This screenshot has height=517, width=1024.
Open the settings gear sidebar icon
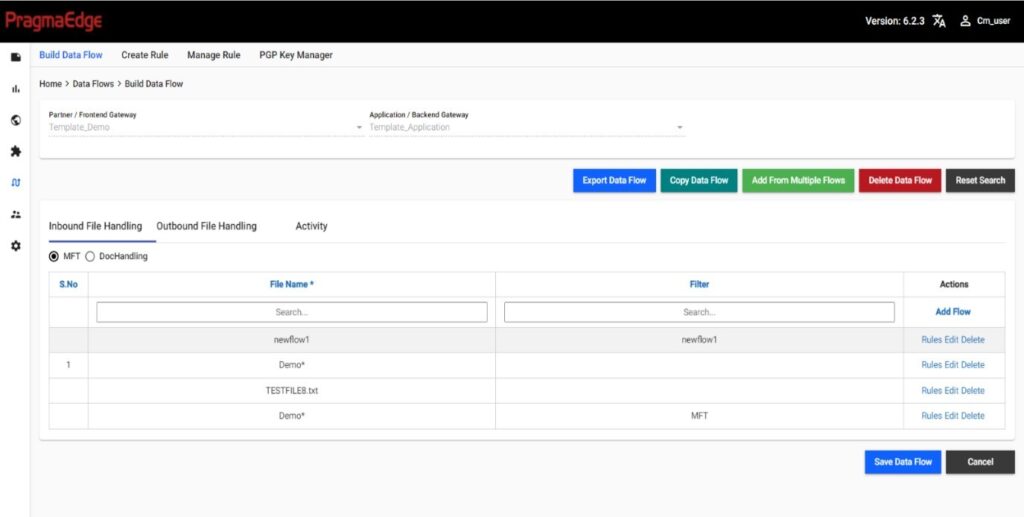pos(15,246)
